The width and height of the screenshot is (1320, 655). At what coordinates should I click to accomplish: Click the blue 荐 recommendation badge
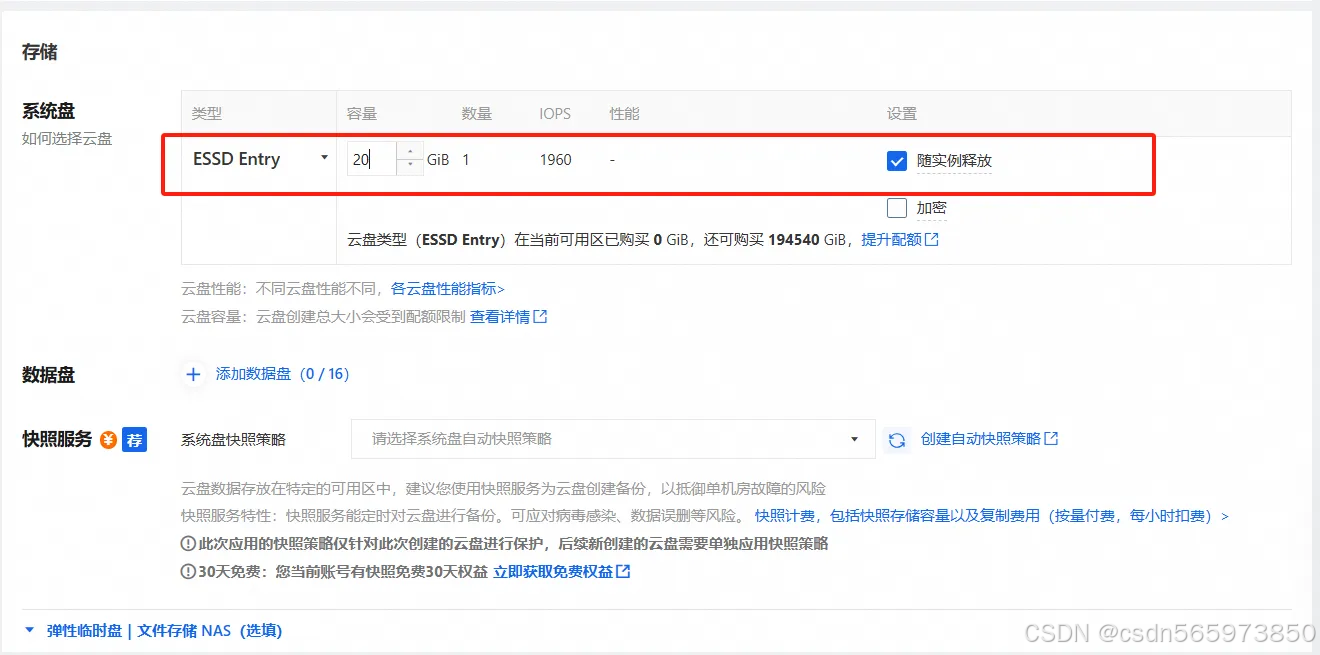pos(134,439)
